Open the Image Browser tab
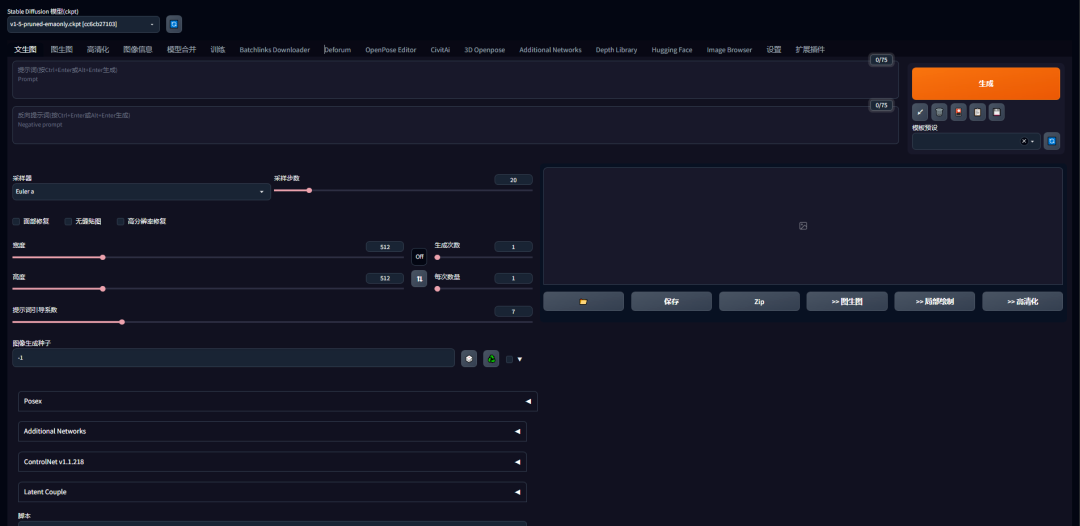 [729, 49]
